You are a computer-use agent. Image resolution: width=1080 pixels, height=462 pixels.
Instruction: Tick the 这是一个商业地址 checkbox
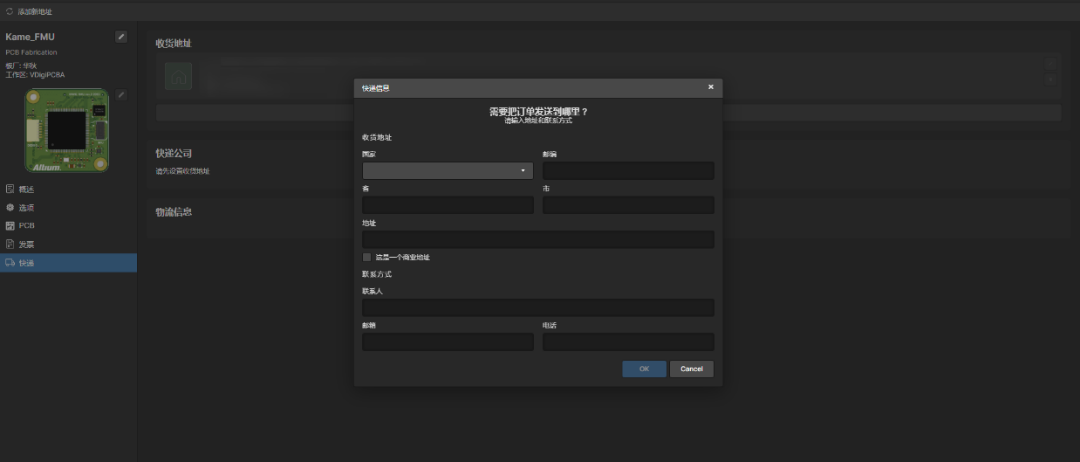click(366, 257)
